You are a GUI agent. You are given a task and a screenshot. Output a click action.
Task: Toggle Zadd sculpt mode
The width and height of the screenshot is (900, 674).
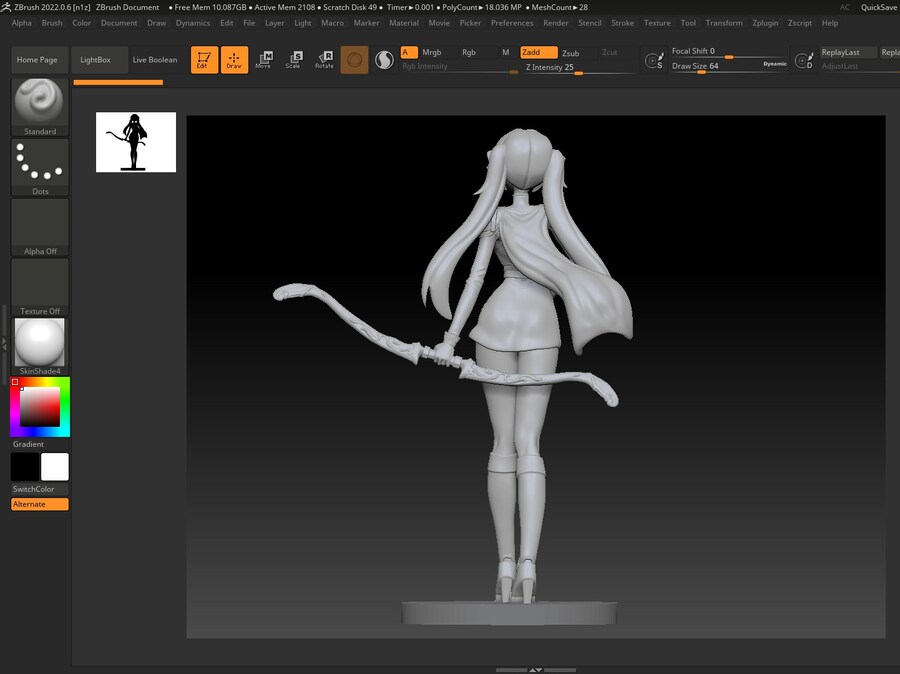tap(538, 52)
